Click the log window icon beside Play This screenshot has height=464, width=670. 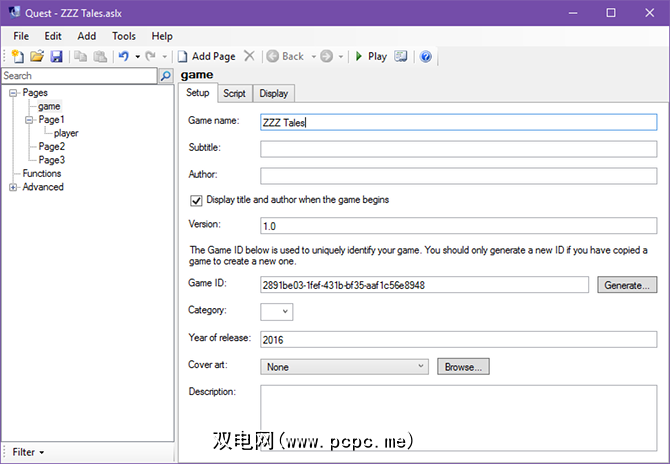pos(401,57)
